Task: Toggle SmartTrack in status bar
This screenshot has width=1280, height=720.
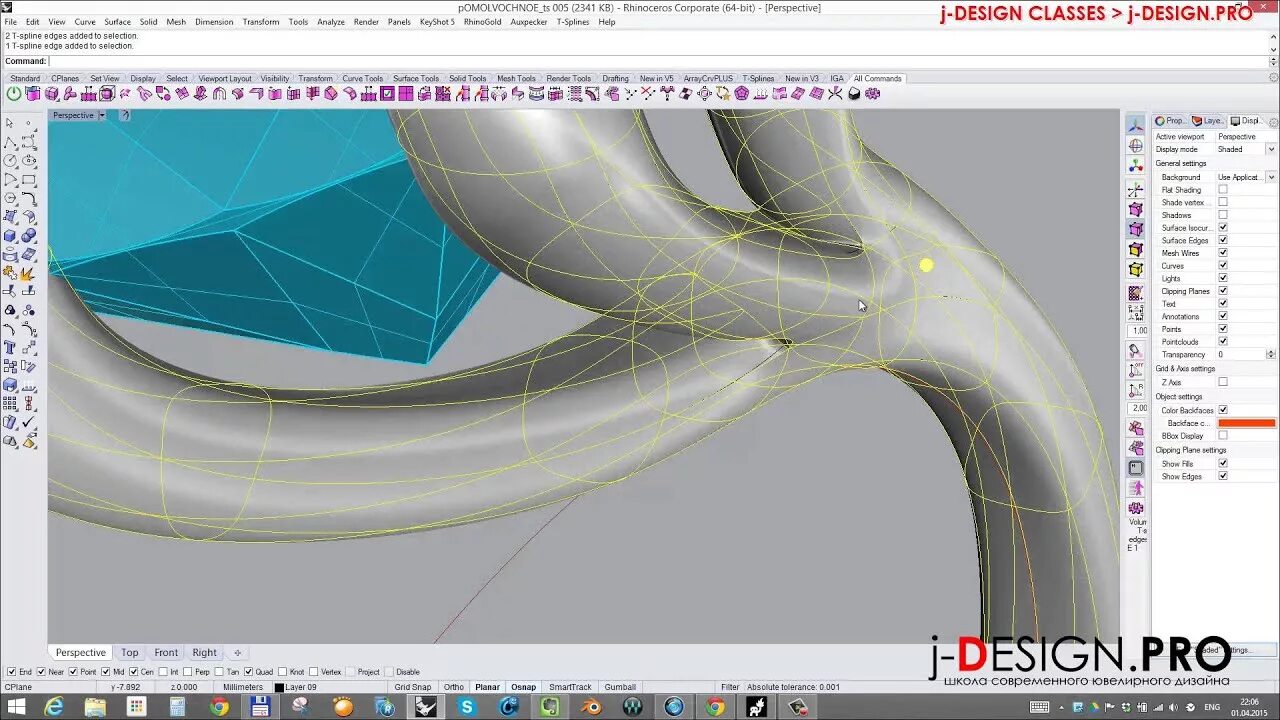Action: [570, 687]
